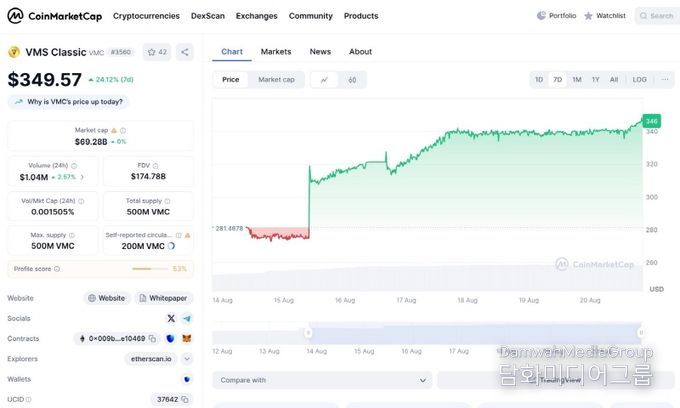The width and height of the screenshot is (680, 408).
Task: Open the Exchanges menu
Action: point(256,16)
